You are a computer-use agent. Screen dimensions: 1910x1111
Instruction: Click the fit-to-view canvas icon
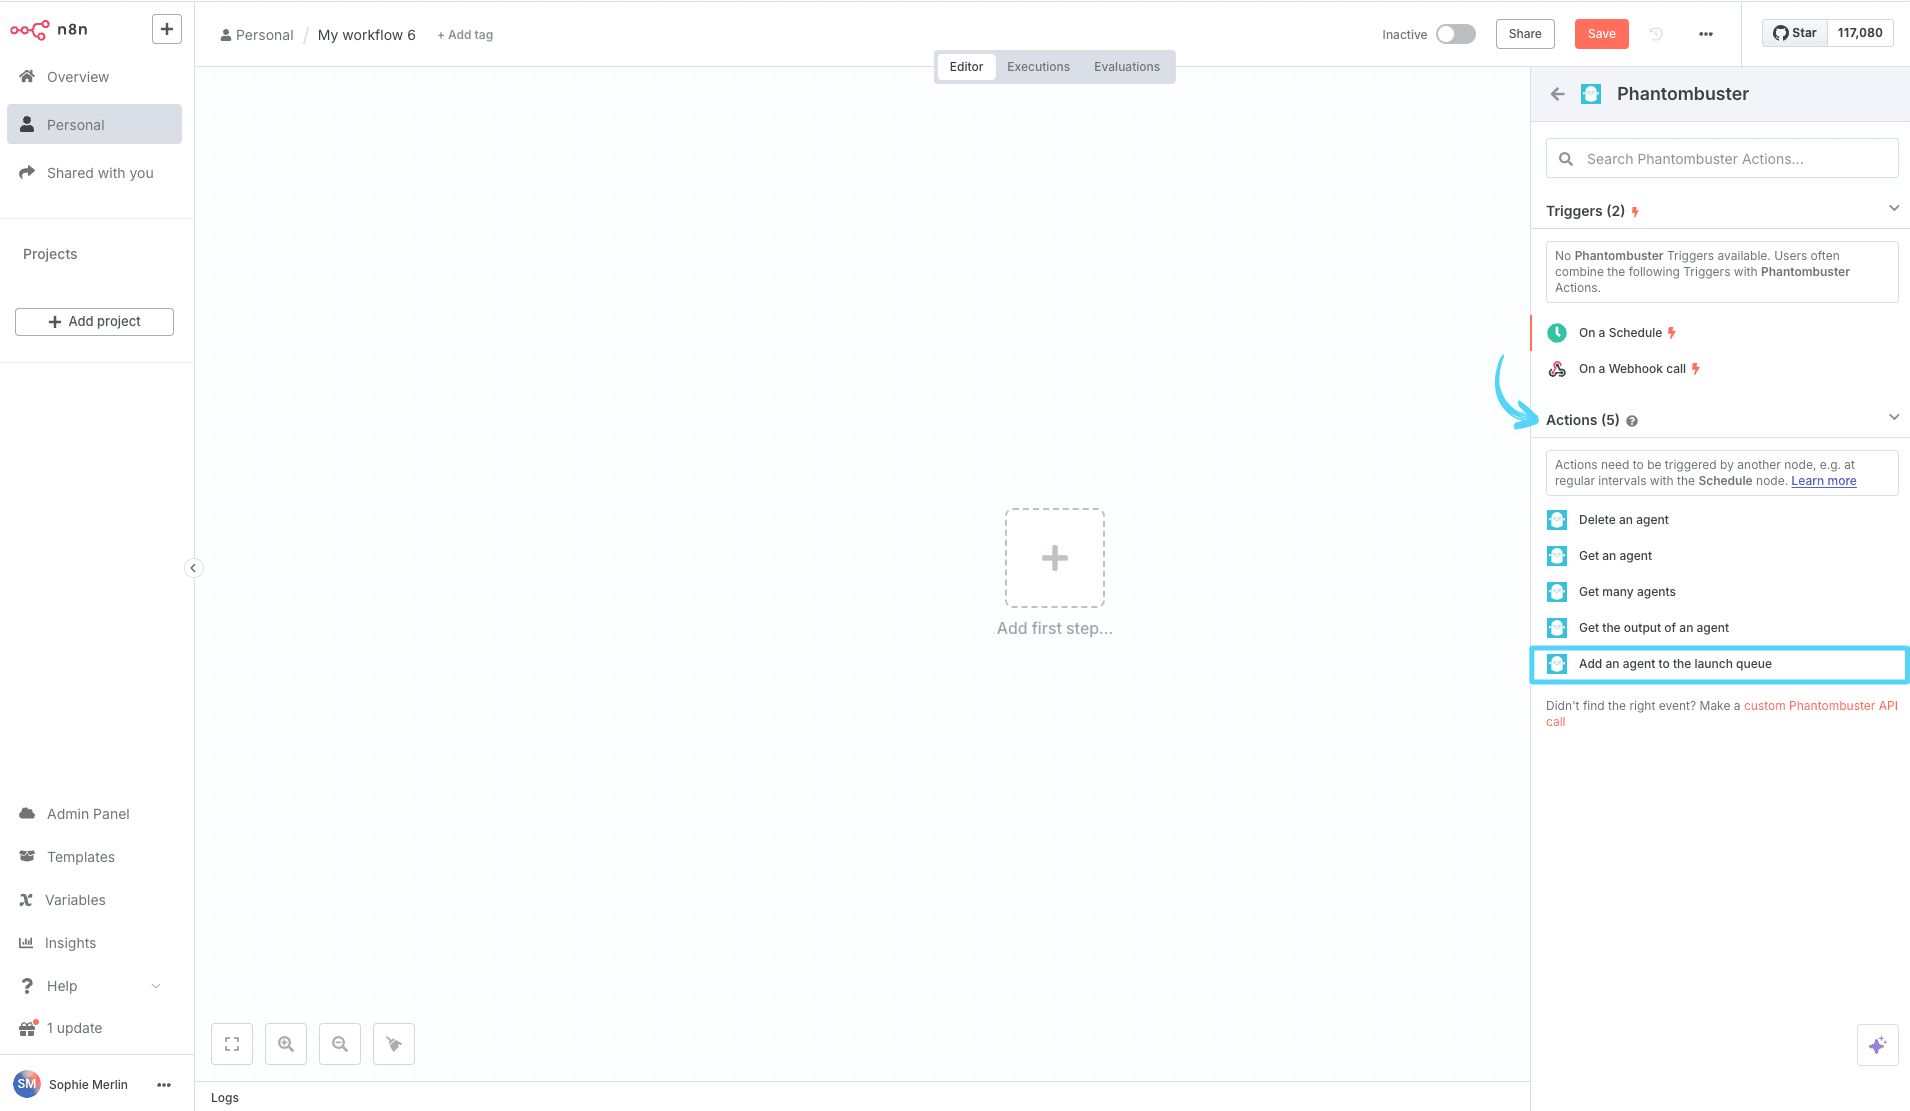(x=232, y=1044)
